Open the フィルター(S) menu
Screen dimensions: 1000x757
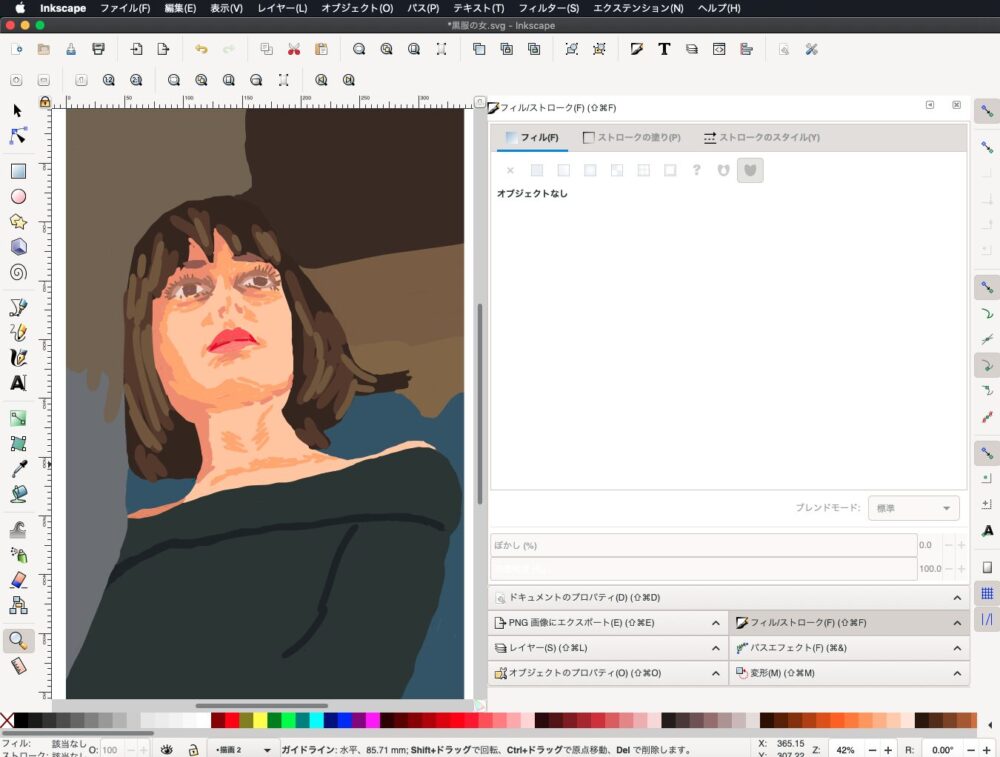click(548, 8)
